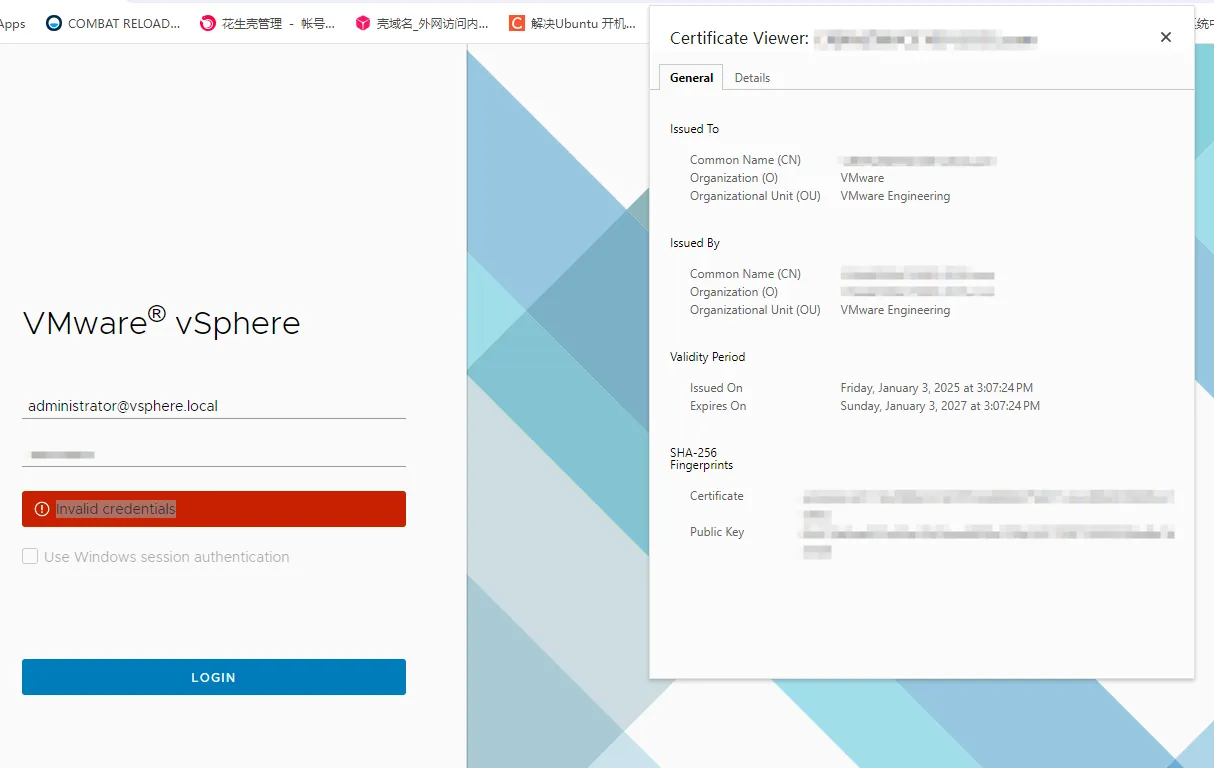Click the date Friday, January 3, 2025
Viewport: 1214px width, 768px height.
pos(937,388)
